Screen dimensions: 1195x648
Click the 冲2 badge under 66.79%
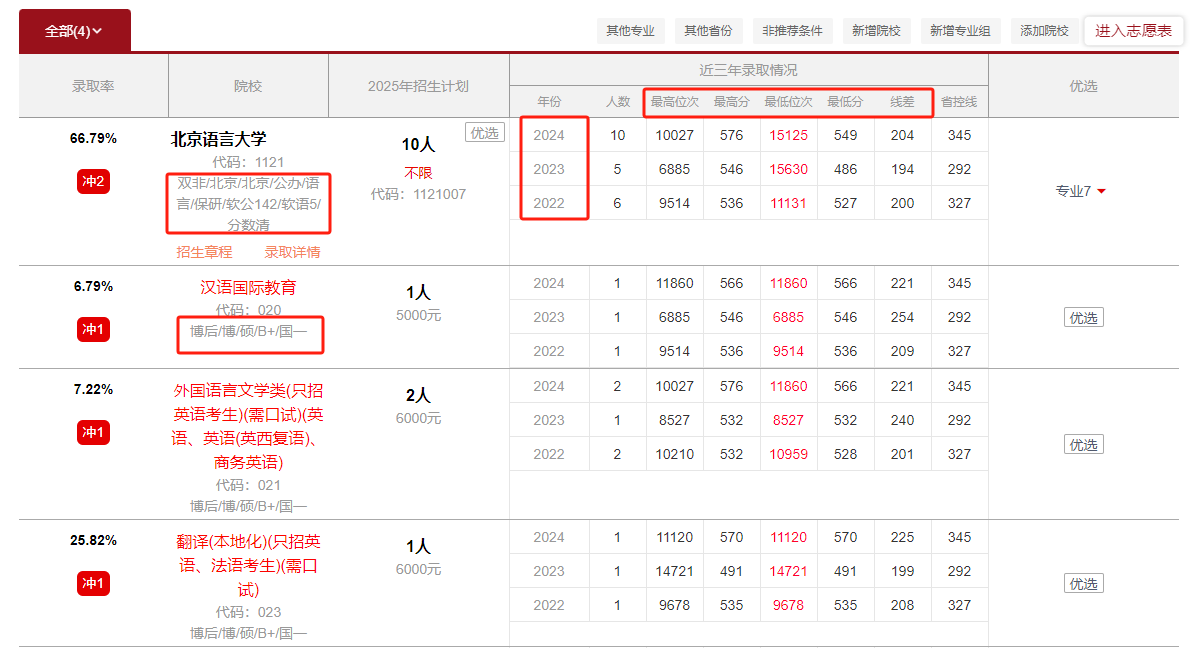[x=93, y=181]
